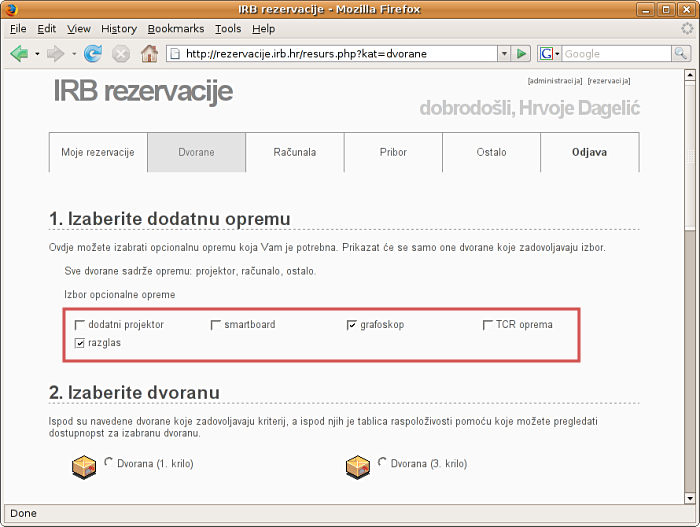Image resolution: width=700 pixels, height=527 pixels.
Task: Enable the dodatni projektor checkbox
Action: 80,325
